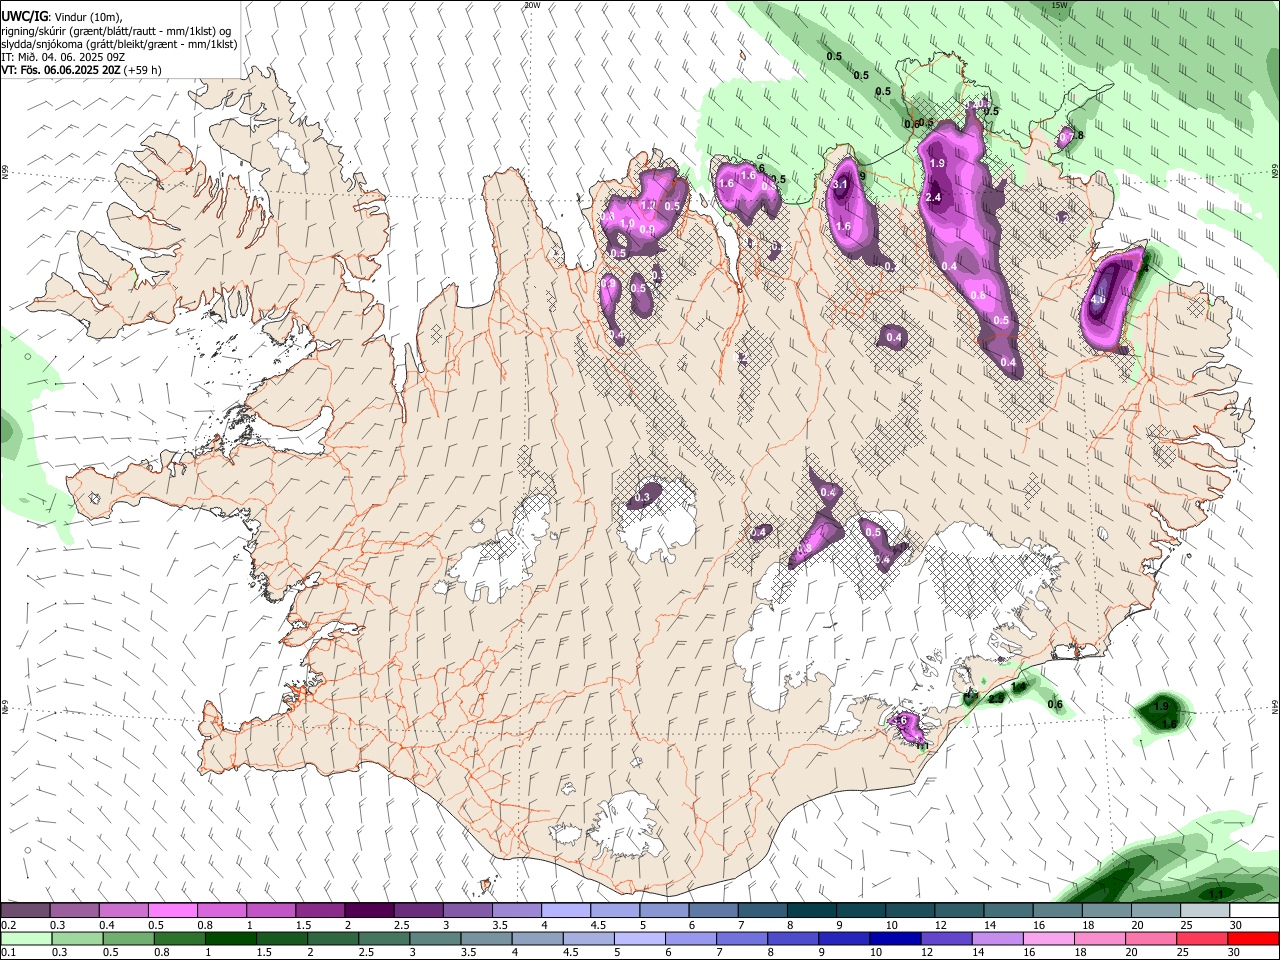Pick rain legend navy blue swatch between 10 and 12
Viewport: 1280px width, 960px height.
(895, 939)
